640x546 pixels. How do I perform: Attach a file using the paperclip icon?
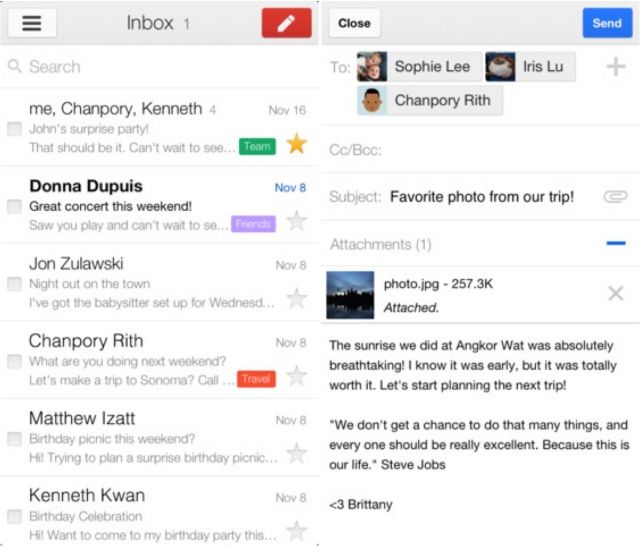click(x=614, y=197)
